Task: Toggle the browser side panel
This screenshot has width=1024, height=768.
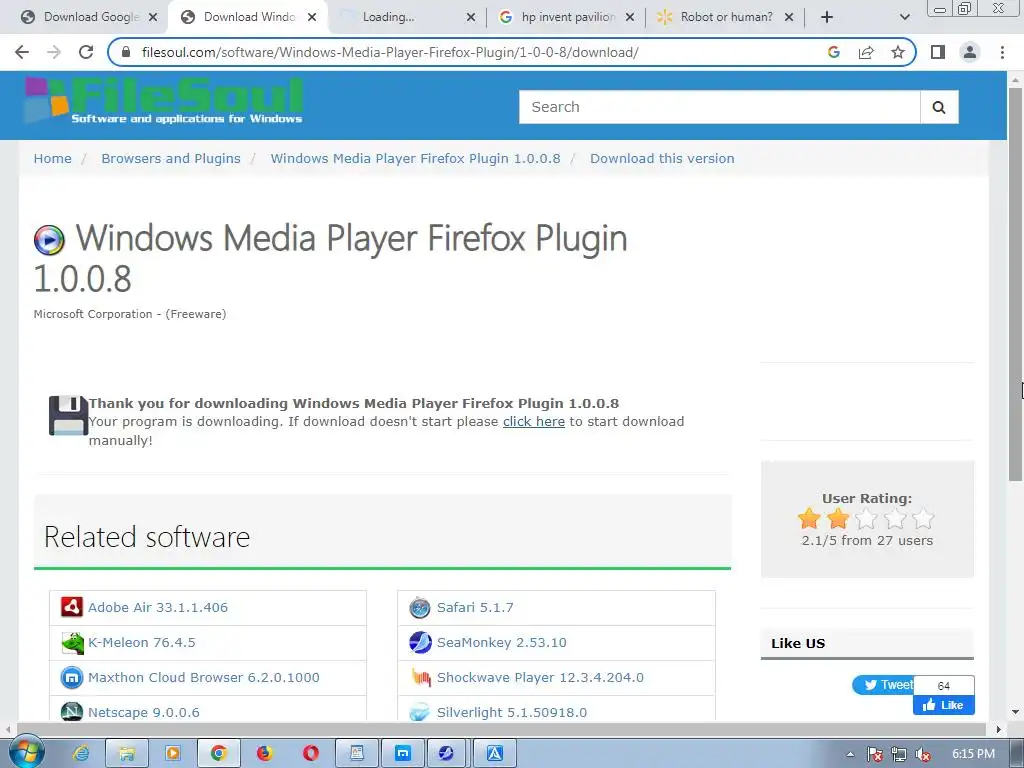Action: [938, 52]
